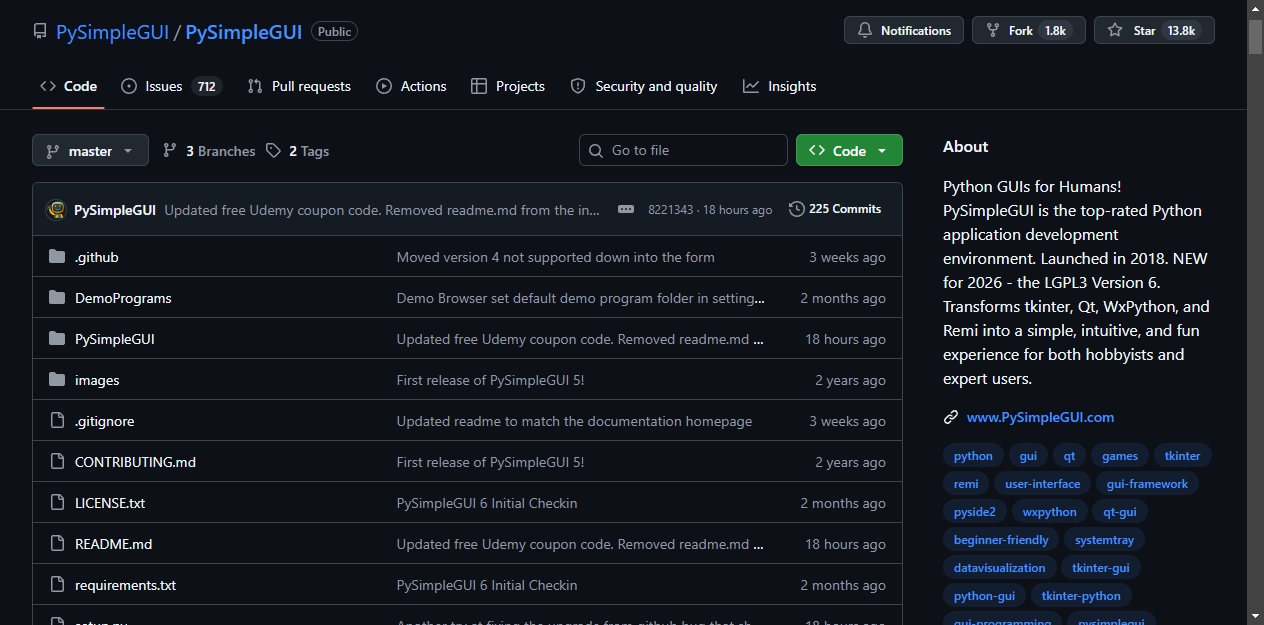Switch to the Code tab
This screenshot has width=1264, height=625.
(68, 86)
